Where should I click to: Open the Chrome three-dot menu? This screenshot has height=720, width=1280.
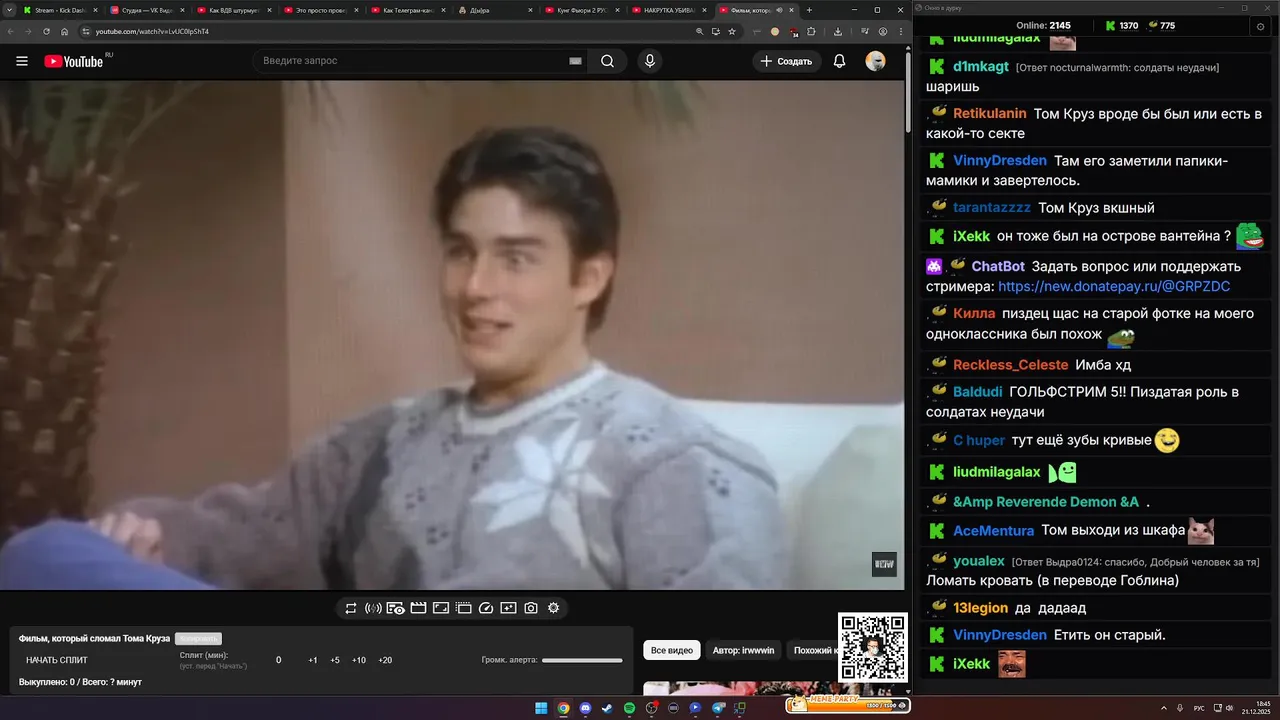(901, 31)
